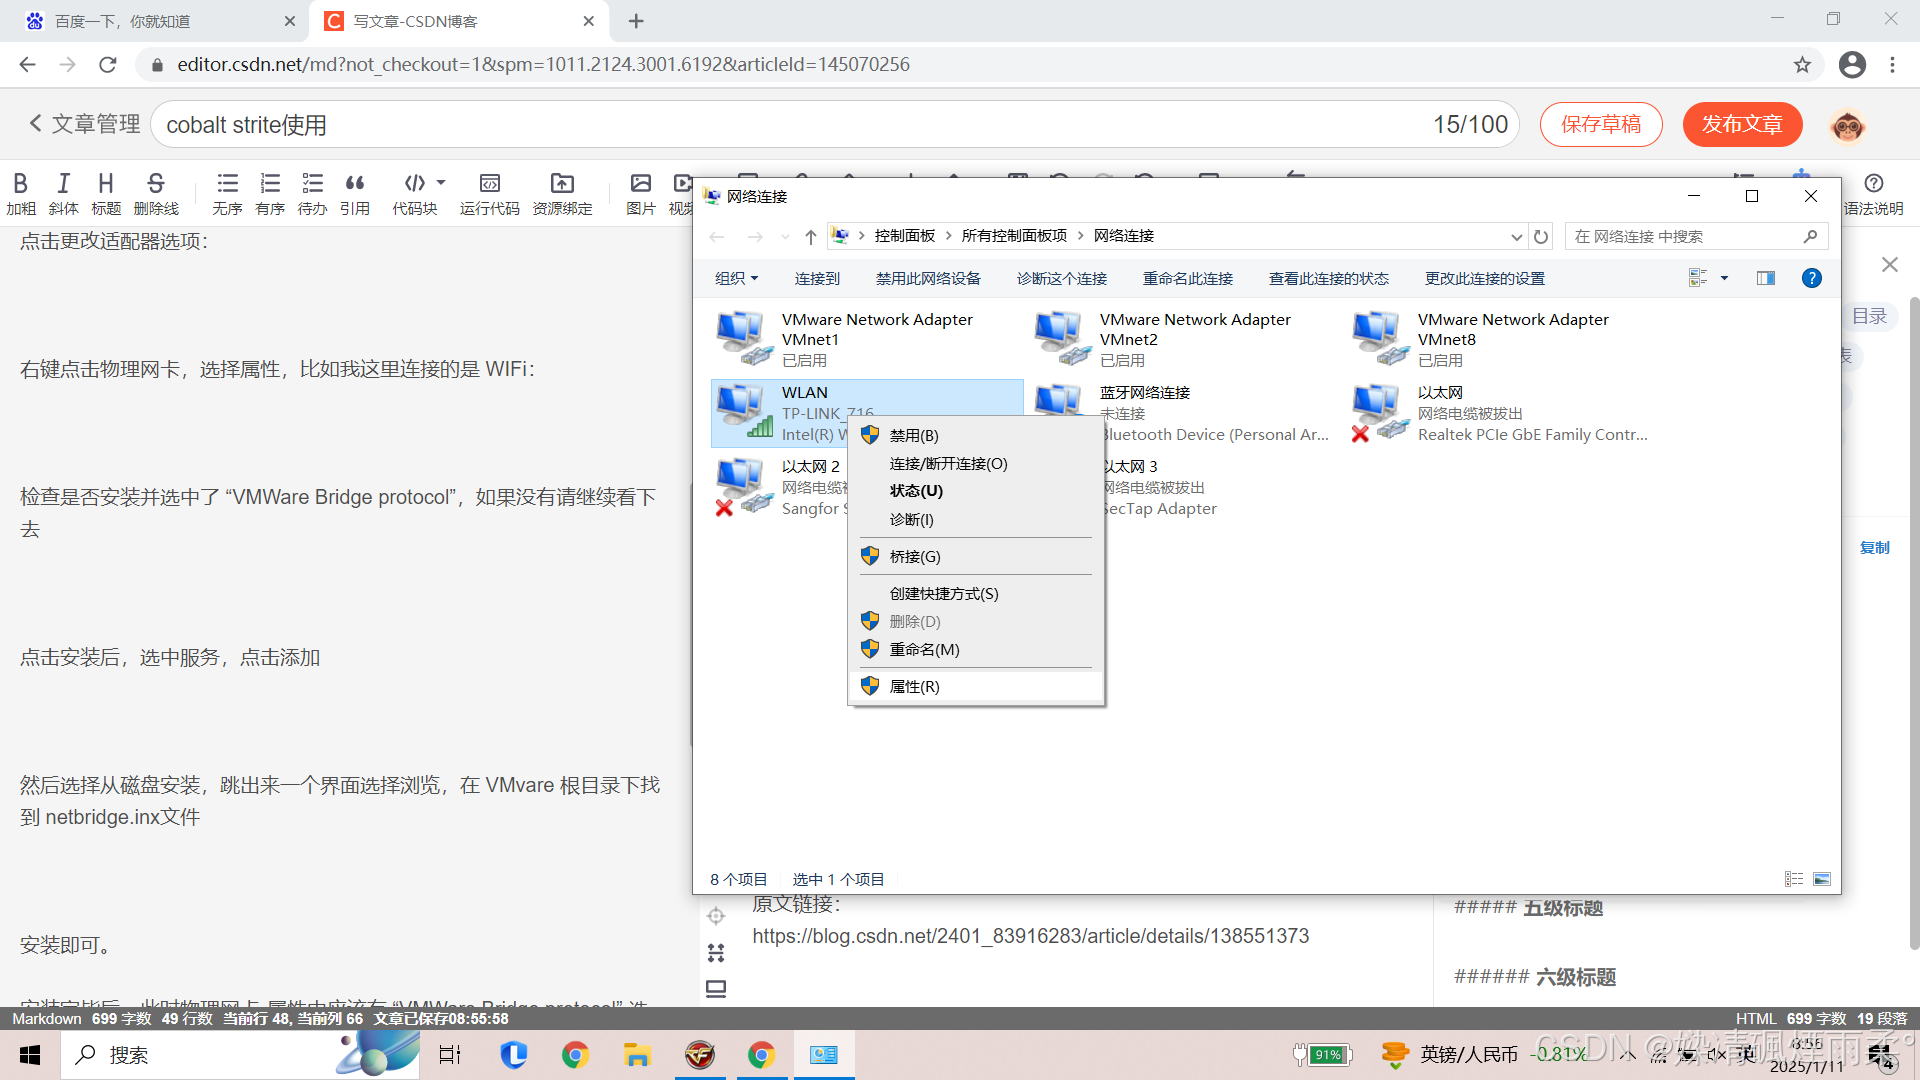The height and width of the screenshot is (1080, 1920).
Task: Switch to large icons view in status bar
Action: (x=1822, y=879)
